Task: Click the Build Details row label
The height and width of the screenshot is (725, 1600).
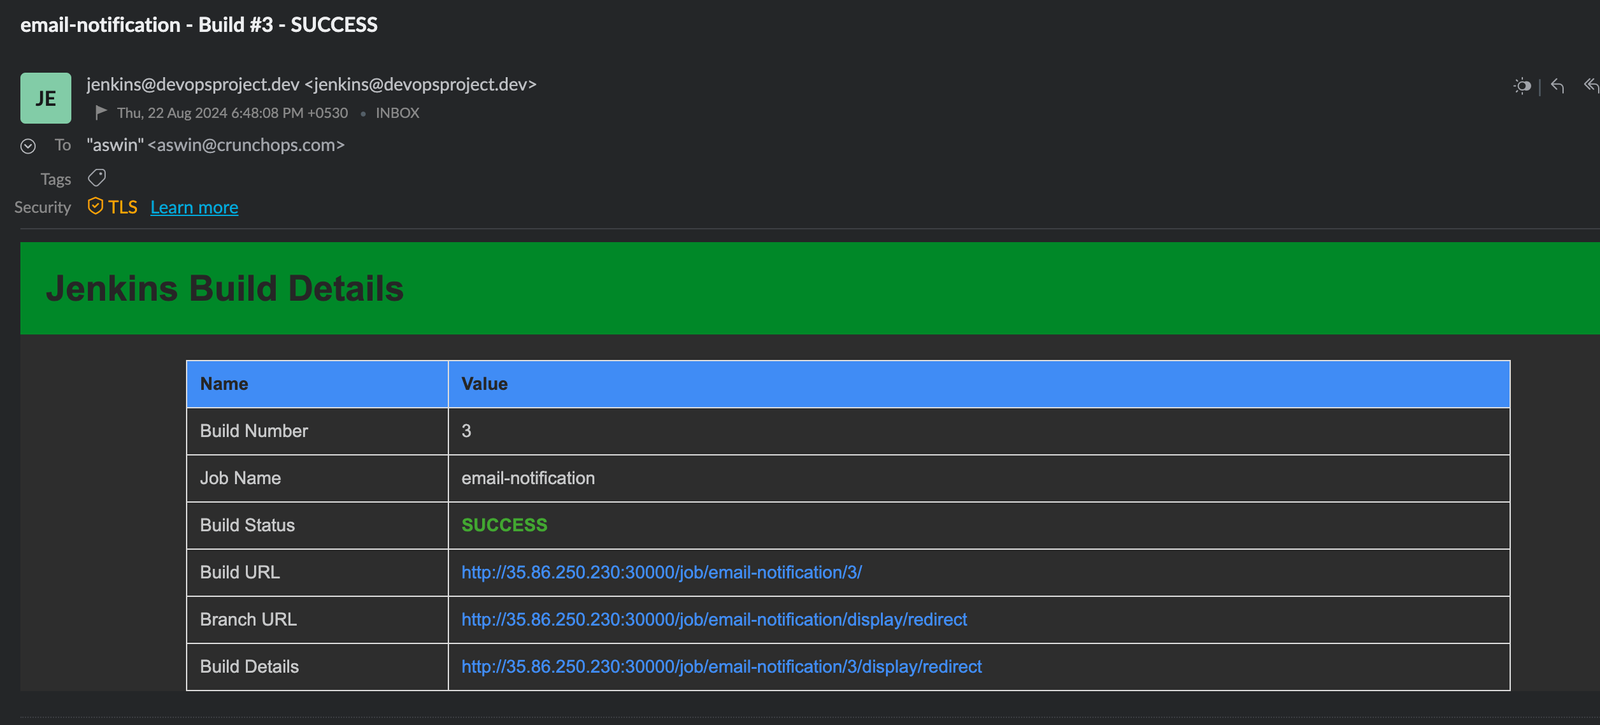Action: (249, 666)
